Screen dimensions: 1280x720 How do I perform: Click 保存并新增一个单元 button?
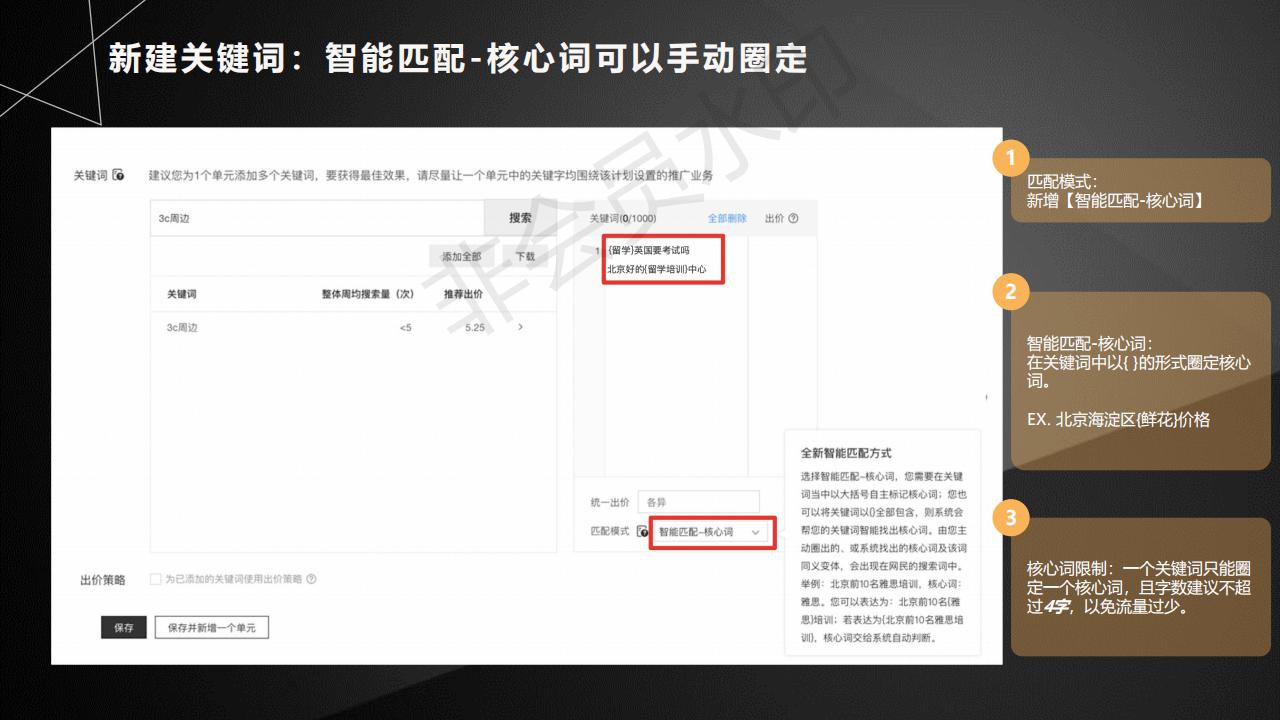(212, 628)
